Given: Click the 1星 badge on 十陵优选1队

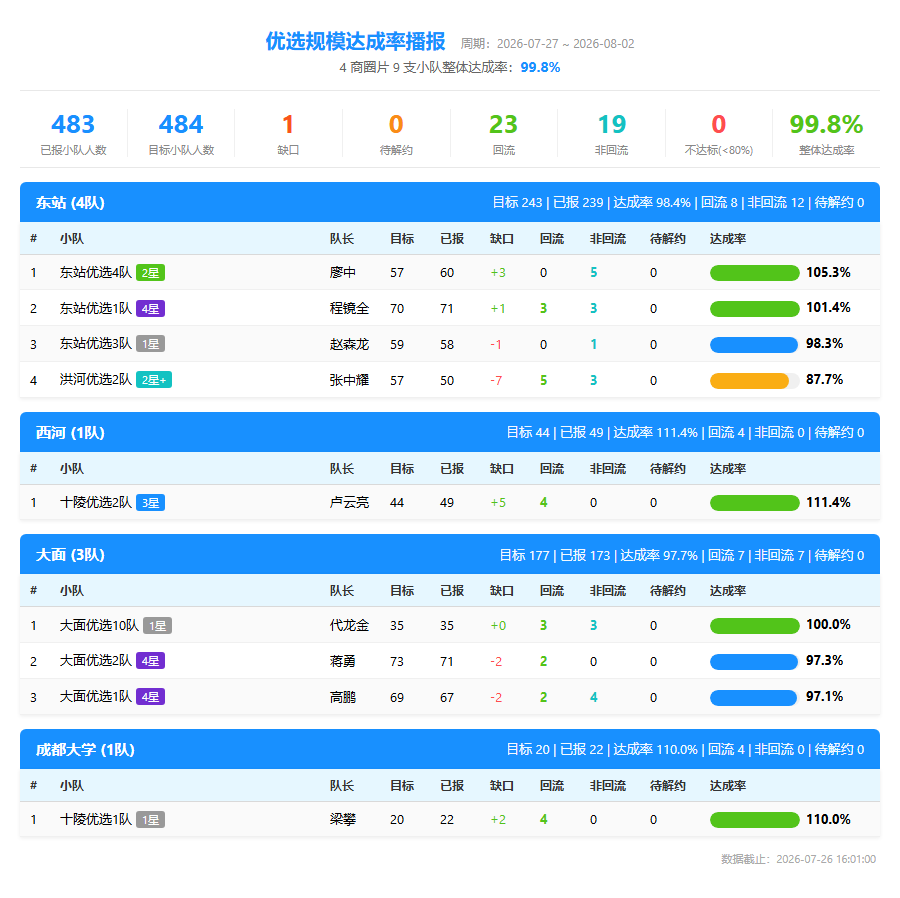Looking at the screenshot, I should (x=150, y=820).
